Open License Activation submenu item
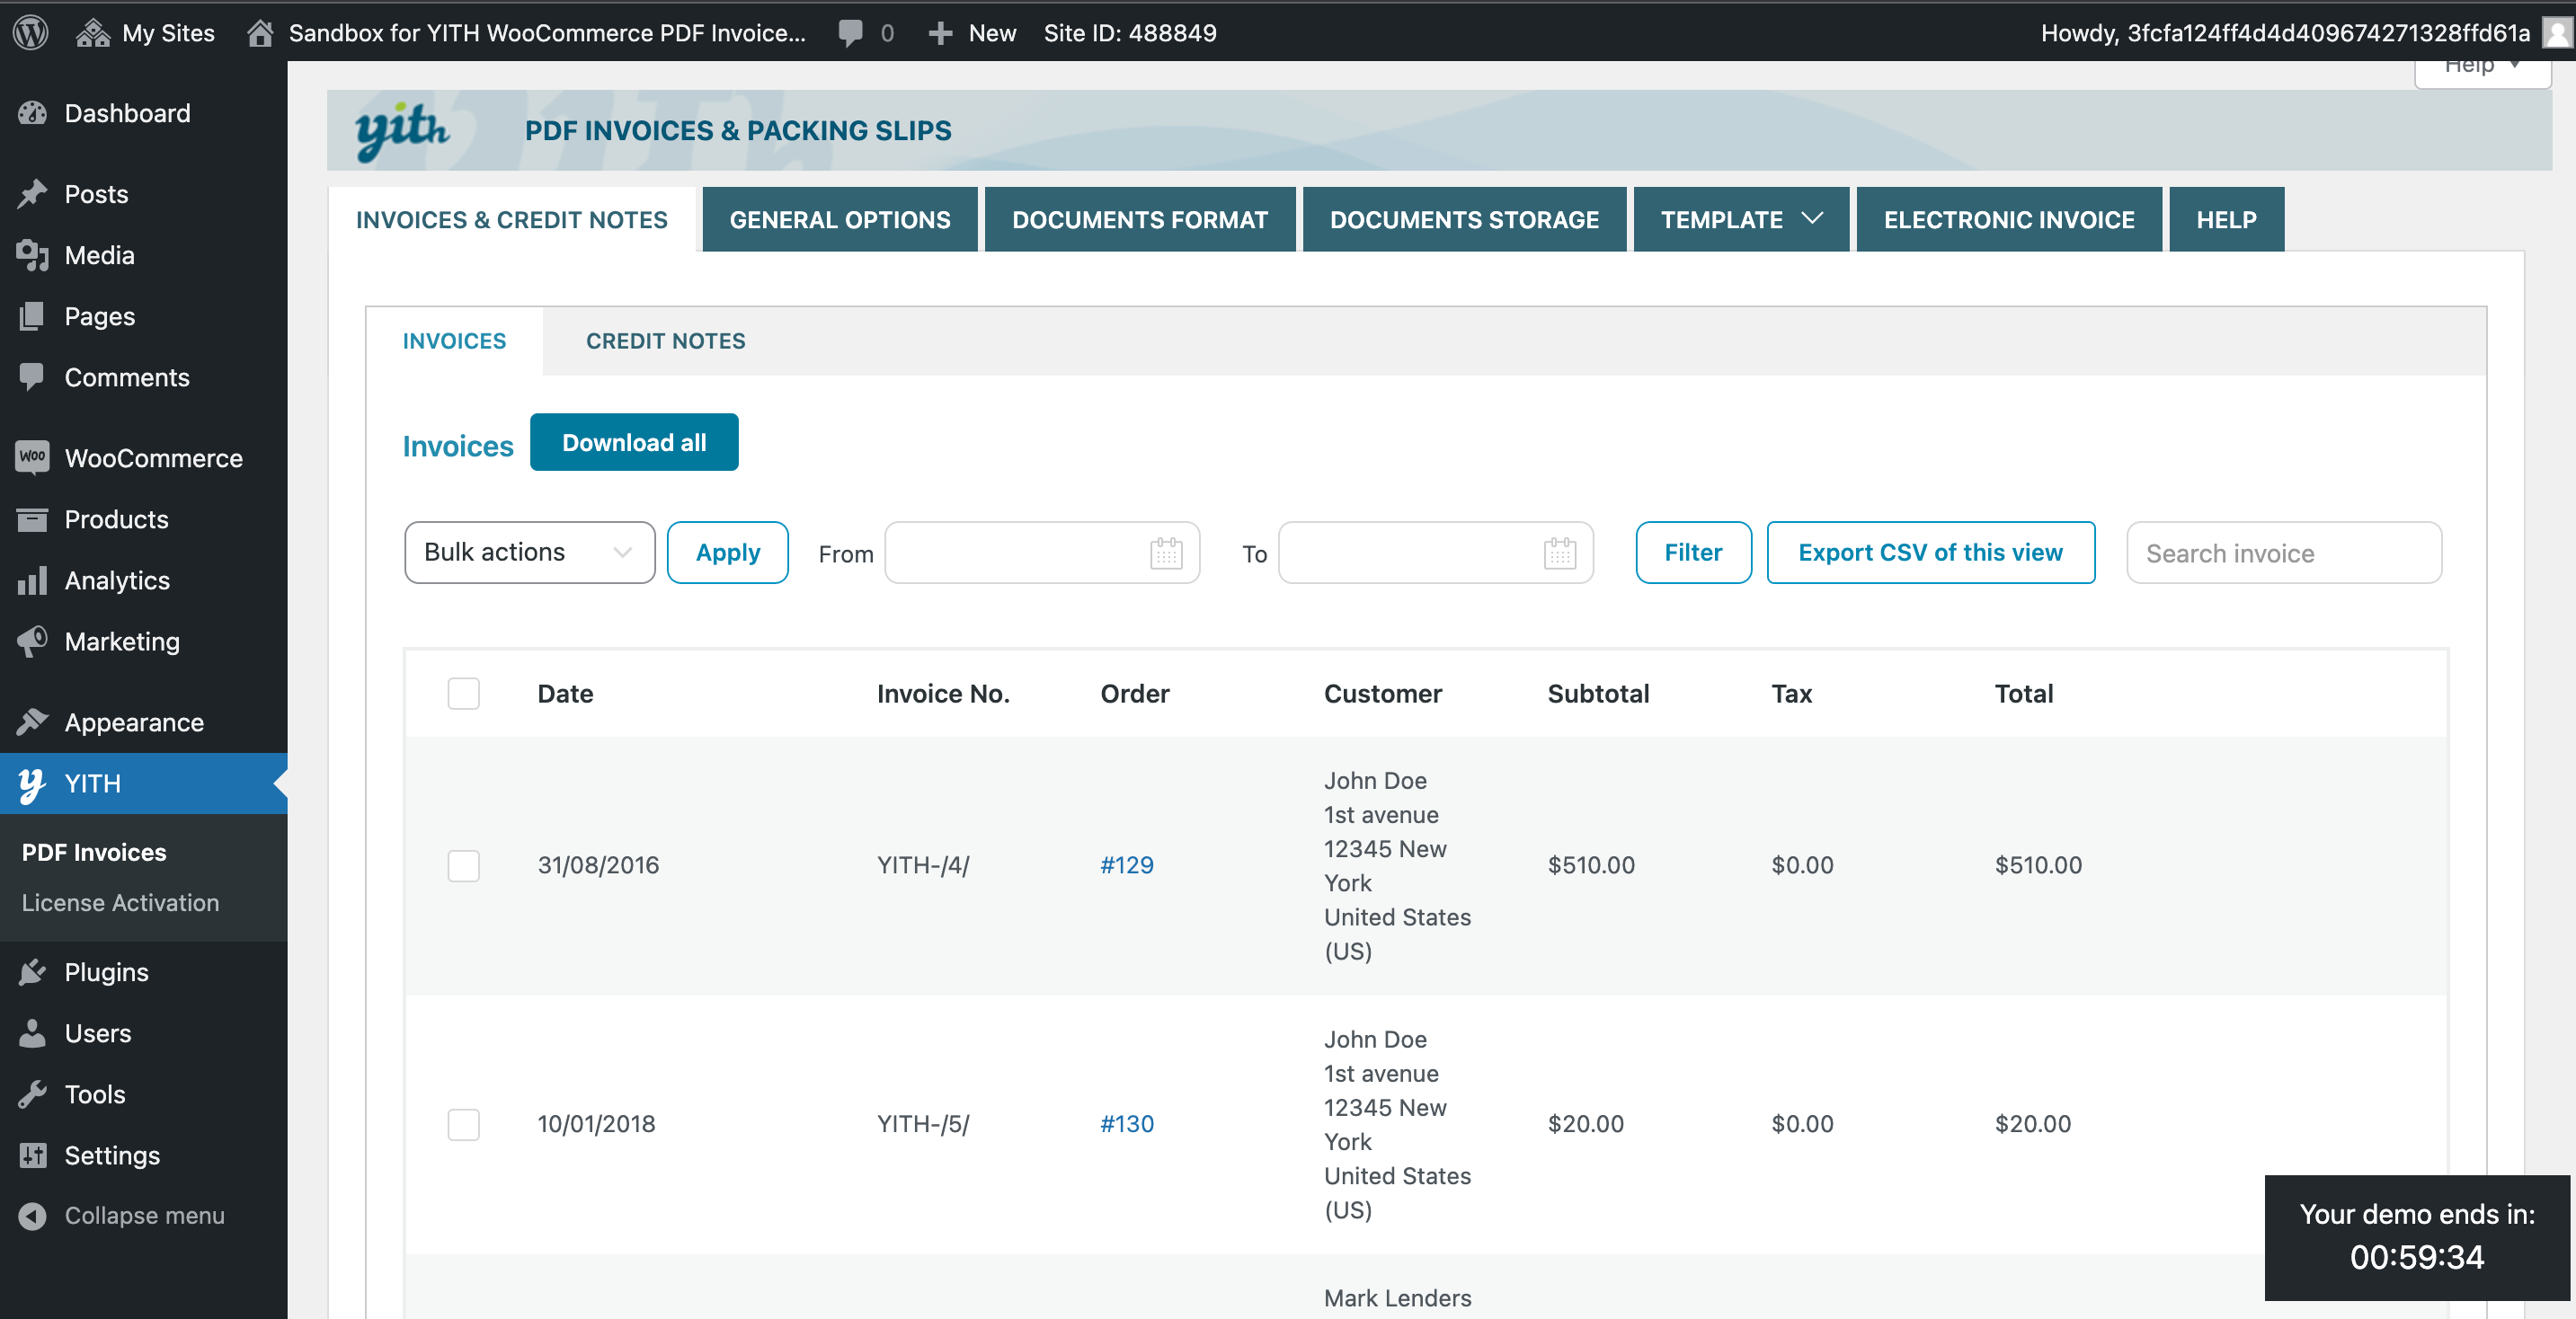Image resolution: width=2576 pixels, height=1319 pixels. (120, 903)
